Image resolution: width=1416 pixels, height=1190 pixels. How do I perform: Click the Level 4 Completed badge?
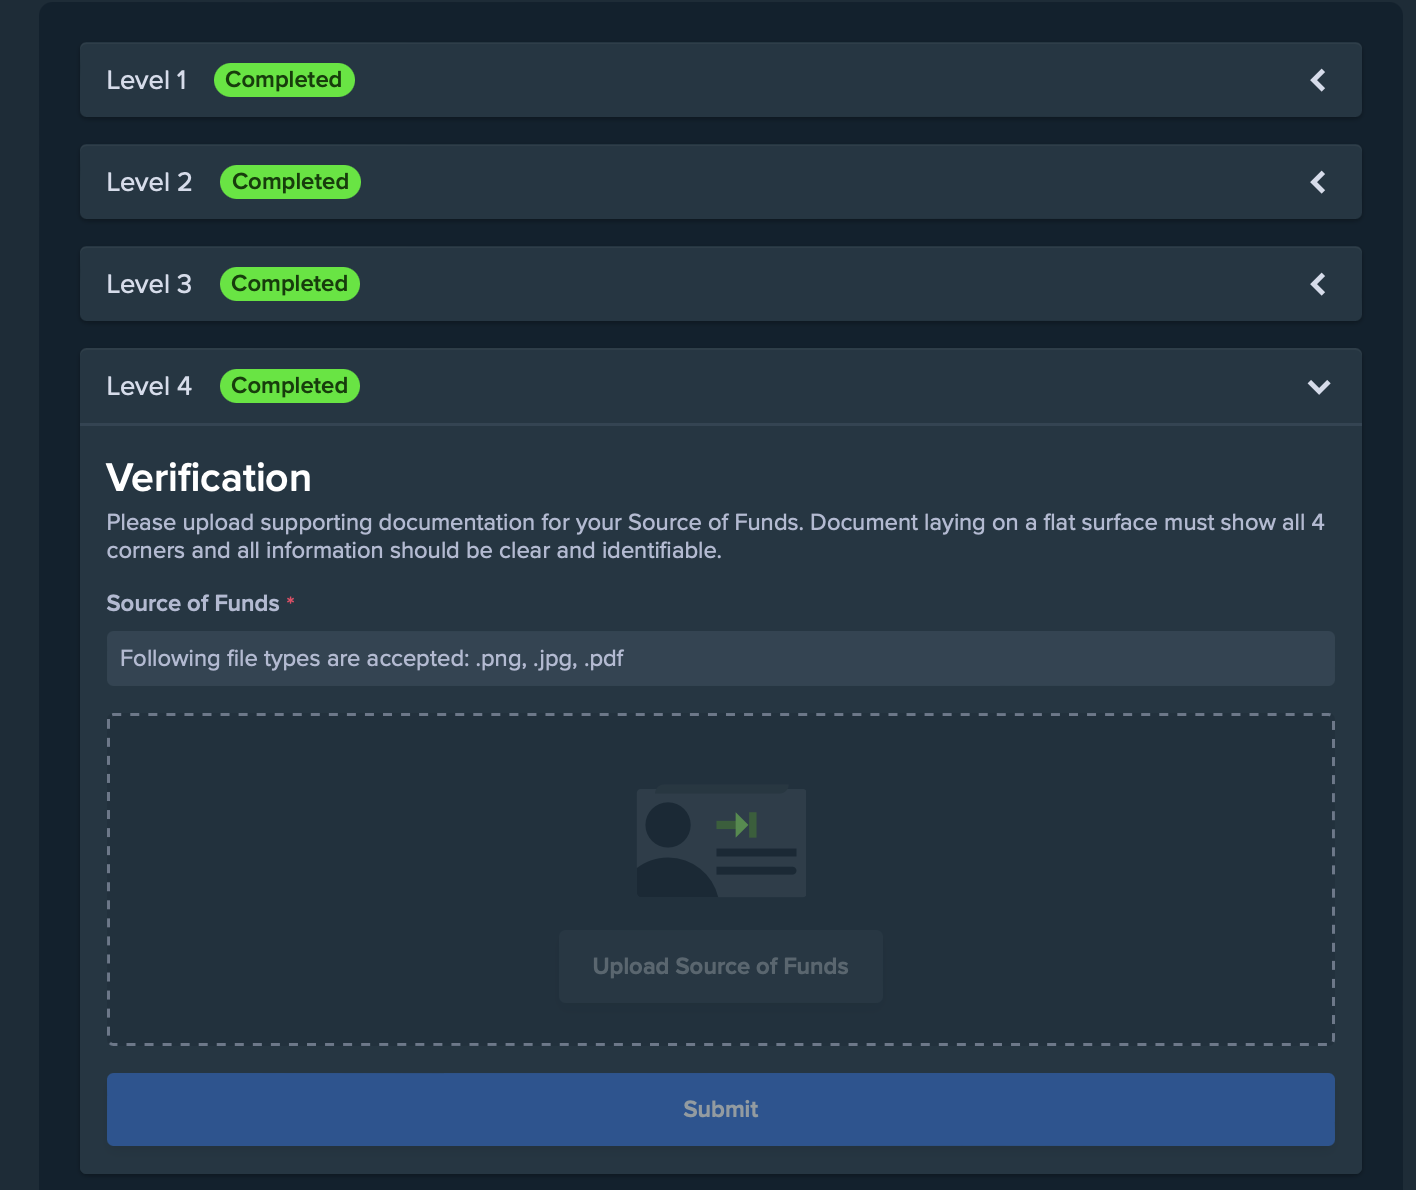click(x=289, y=385)
